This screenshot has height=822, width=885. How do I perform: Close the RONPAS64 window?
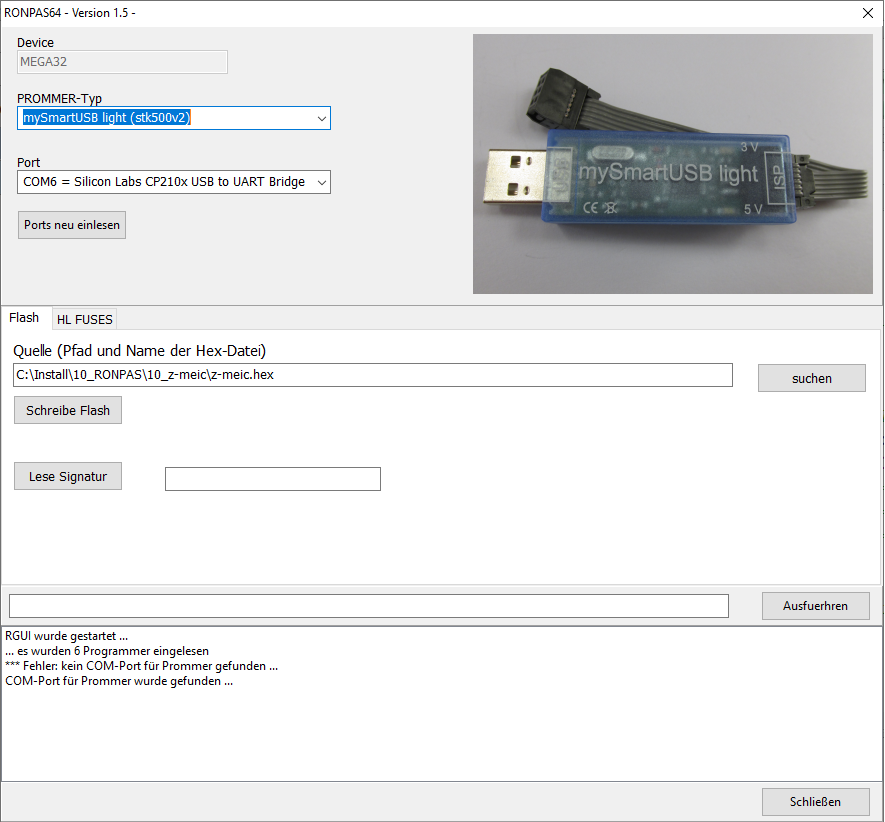click(x=868, y=13)
